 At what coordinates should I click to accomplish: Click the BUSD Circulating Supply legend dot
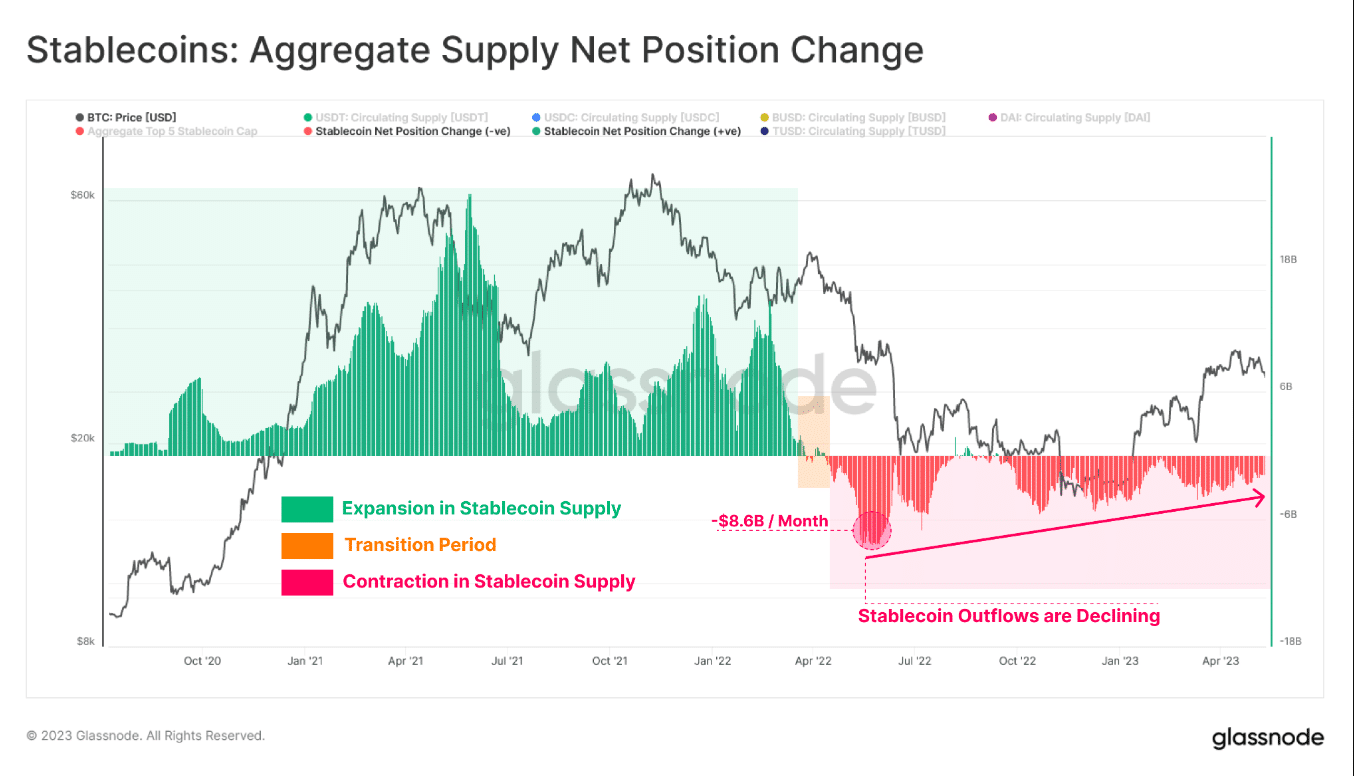tap(765, 118)
